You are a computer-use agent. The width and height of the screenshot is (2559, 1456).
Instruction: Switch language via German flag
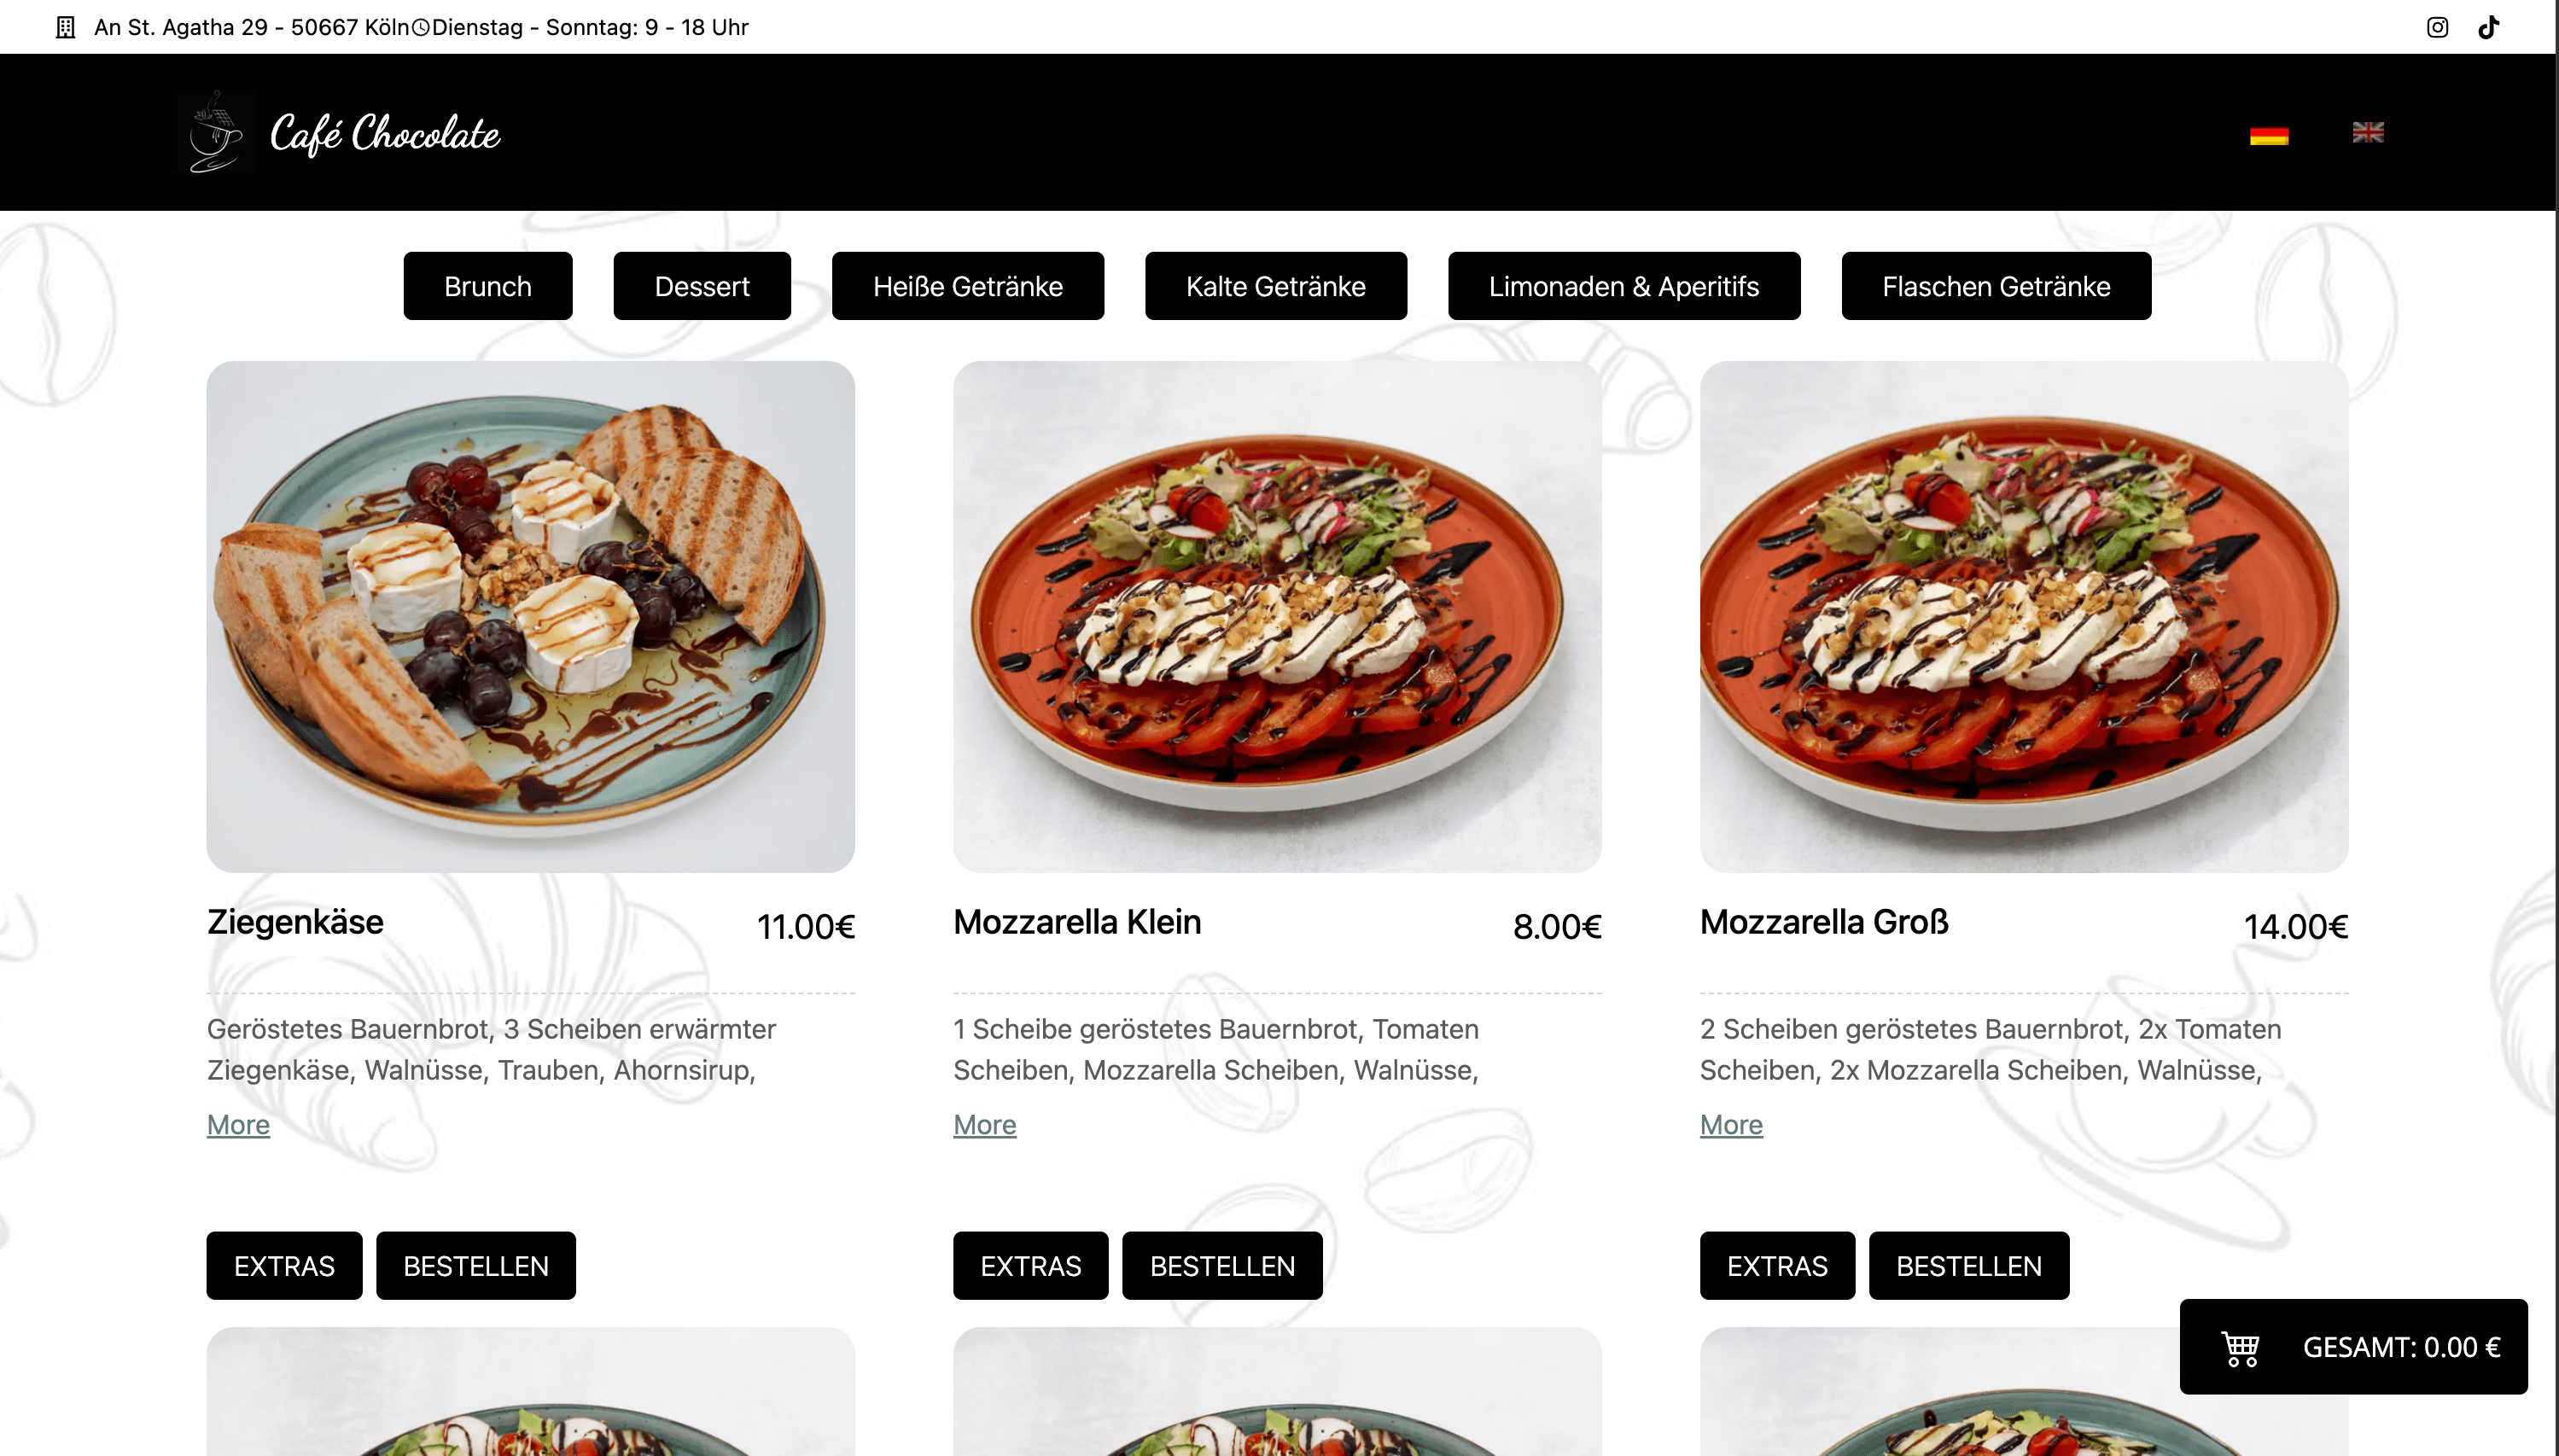point(2269,135)
